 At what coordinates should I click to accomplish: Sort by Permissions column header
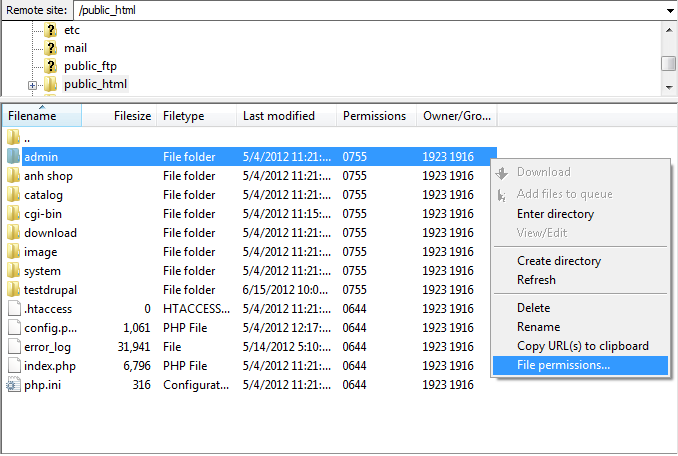click(376, 116)
